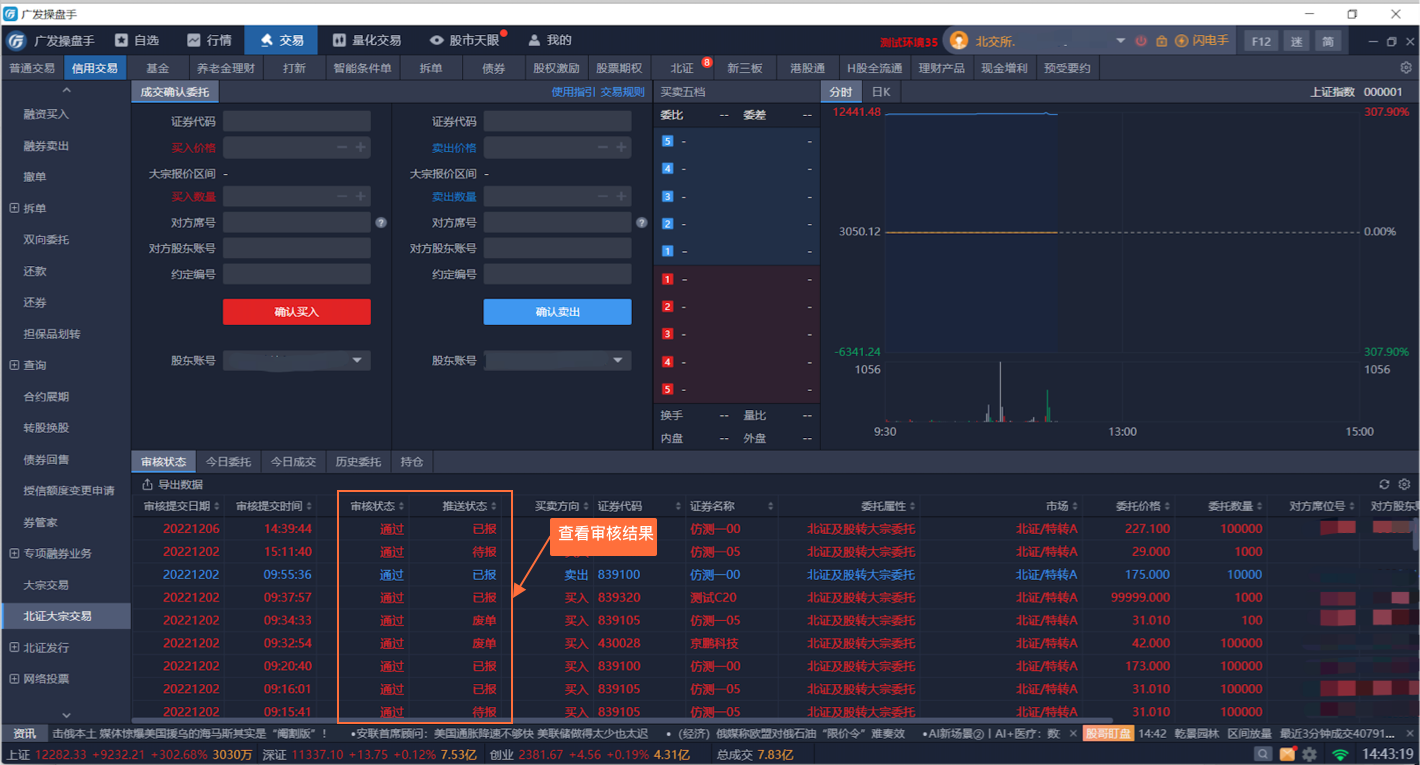
Task: Open the 北证 tab with badge
Action: [682, 68]
